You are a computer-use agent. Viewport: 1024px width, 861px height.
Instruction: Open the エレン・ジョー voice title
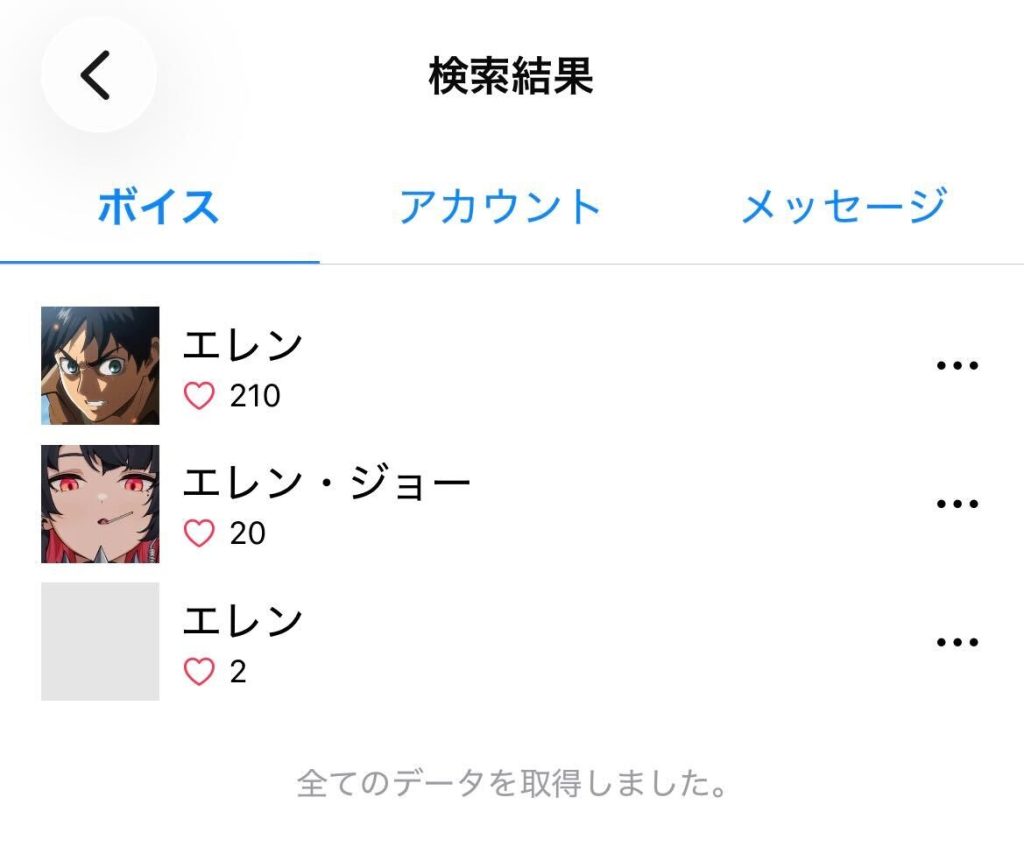pos(326,485)
